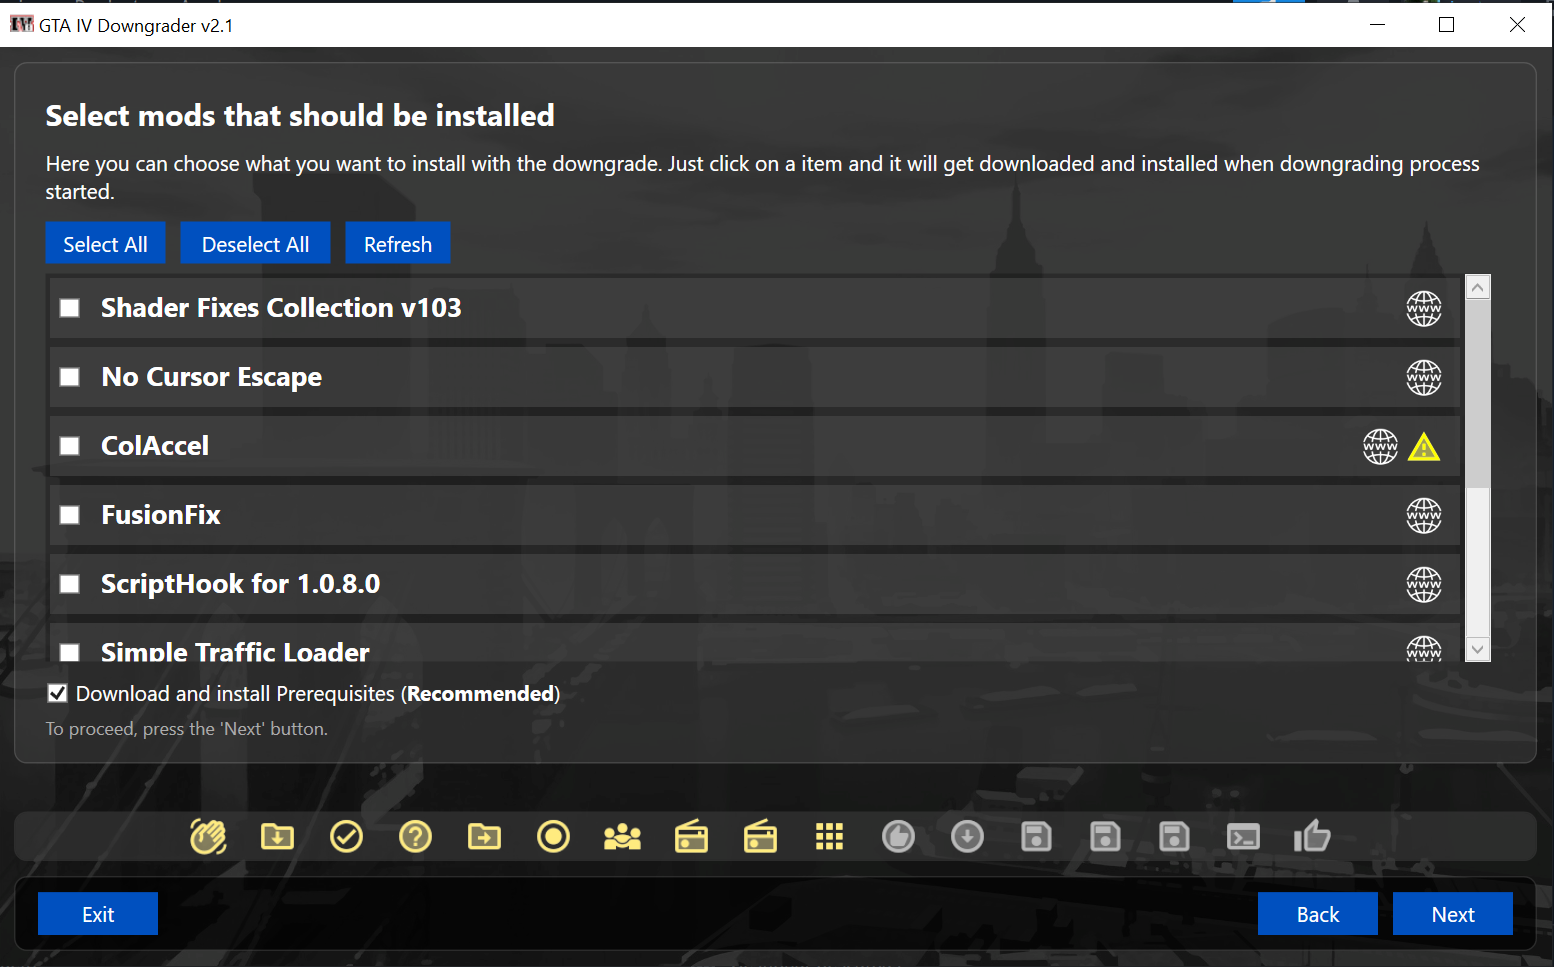Click the question mark step icon

point(415,836)
